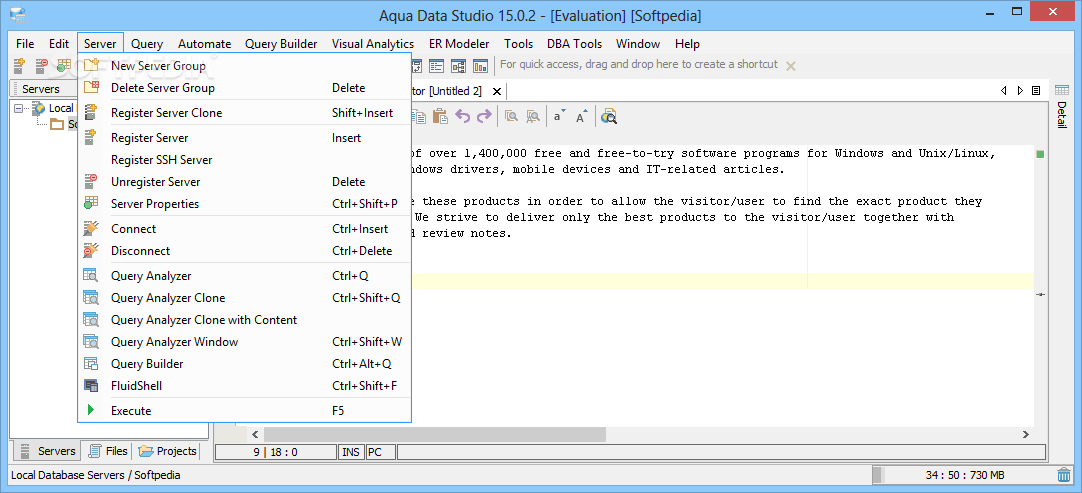
Task: Choose Query Analyzer Window menu item
Action: pos(245,342)
